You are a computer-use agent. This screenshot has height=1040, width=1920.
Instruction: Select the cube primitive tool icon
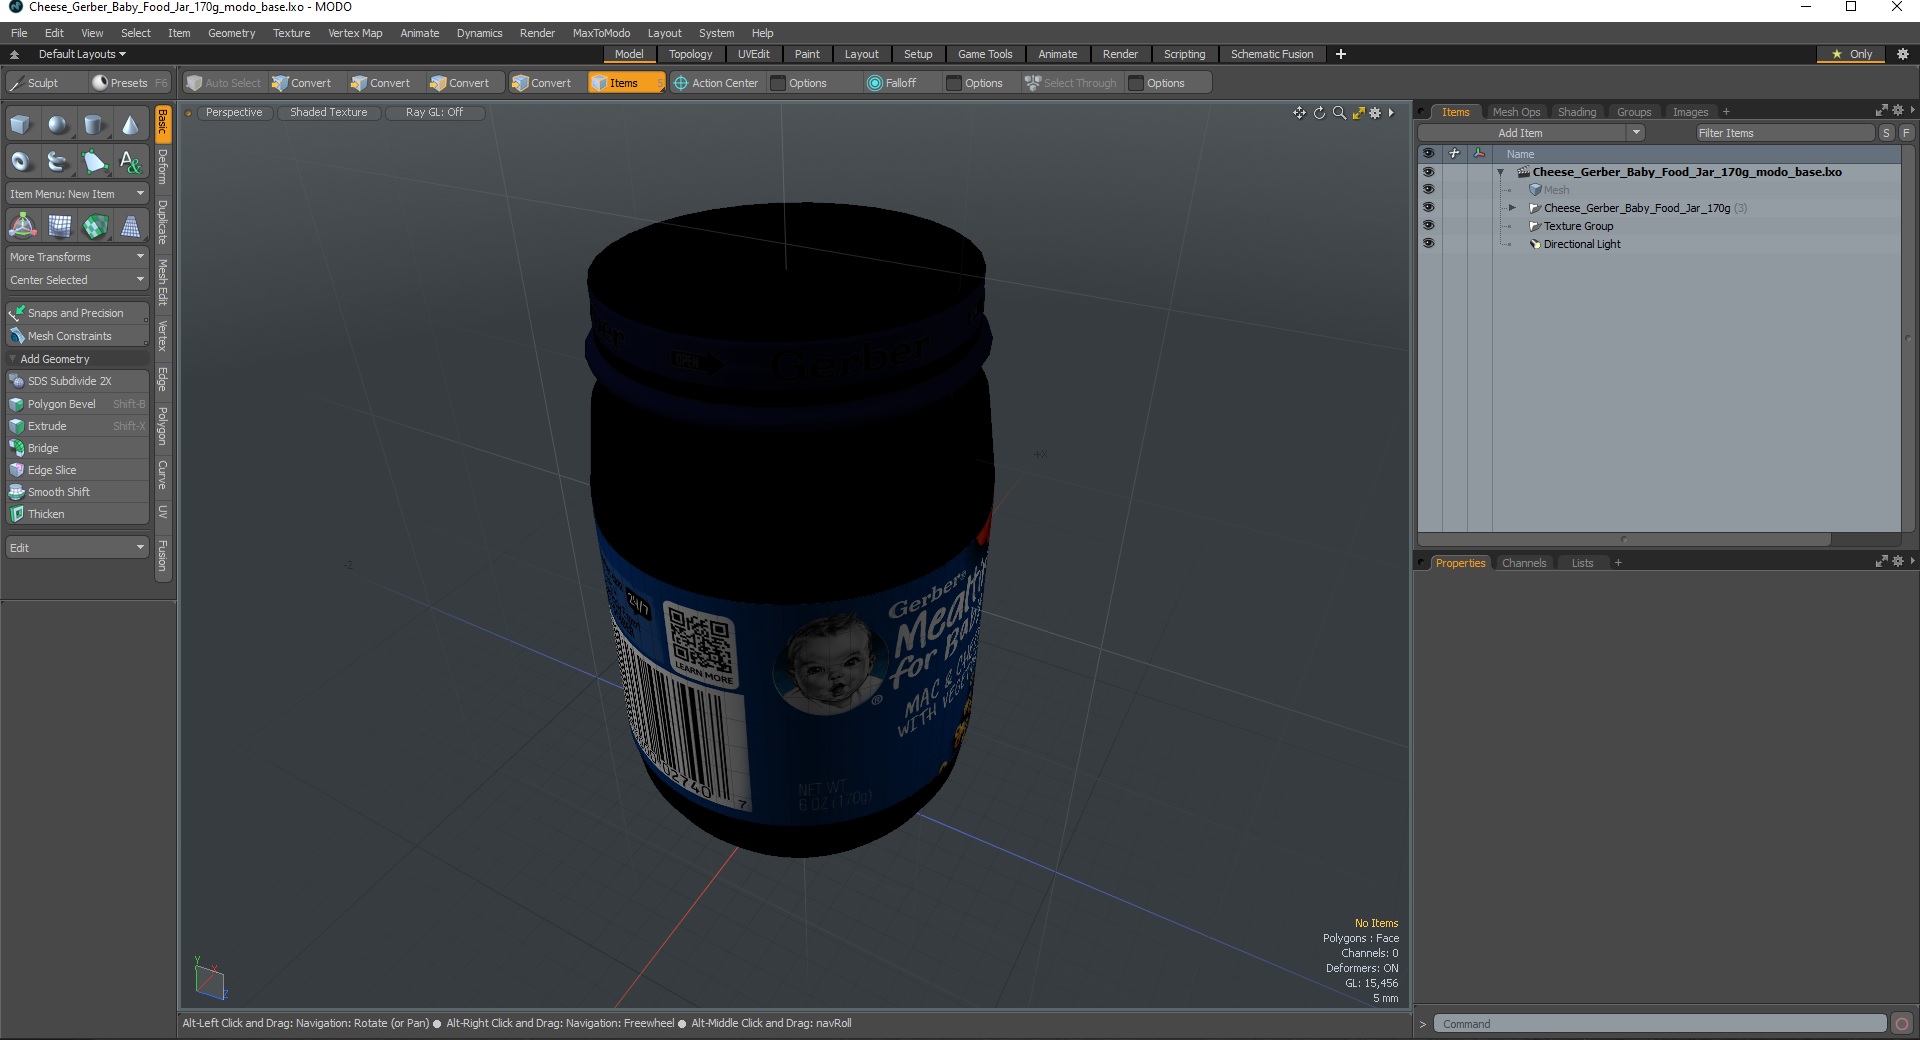pos(21,125)
